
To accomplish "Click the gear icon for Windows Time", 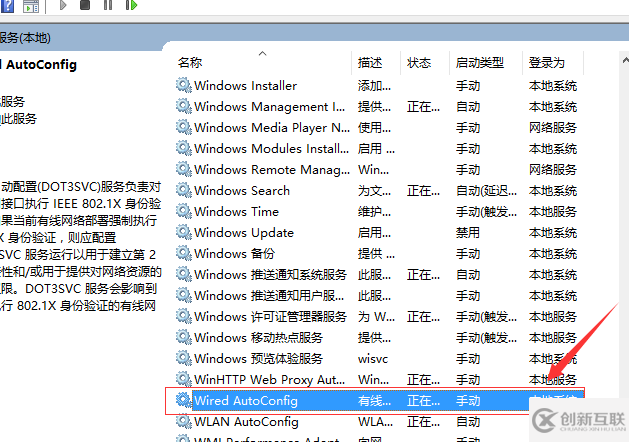I will 184,211.
